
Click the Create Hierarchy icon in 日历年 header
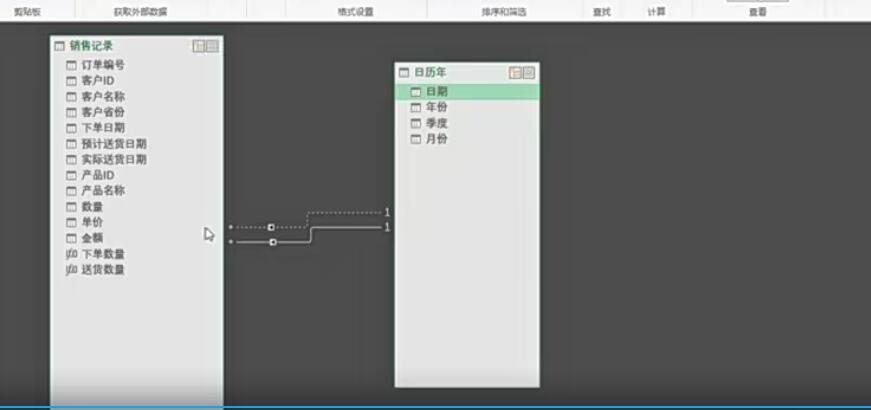[515, 73]
